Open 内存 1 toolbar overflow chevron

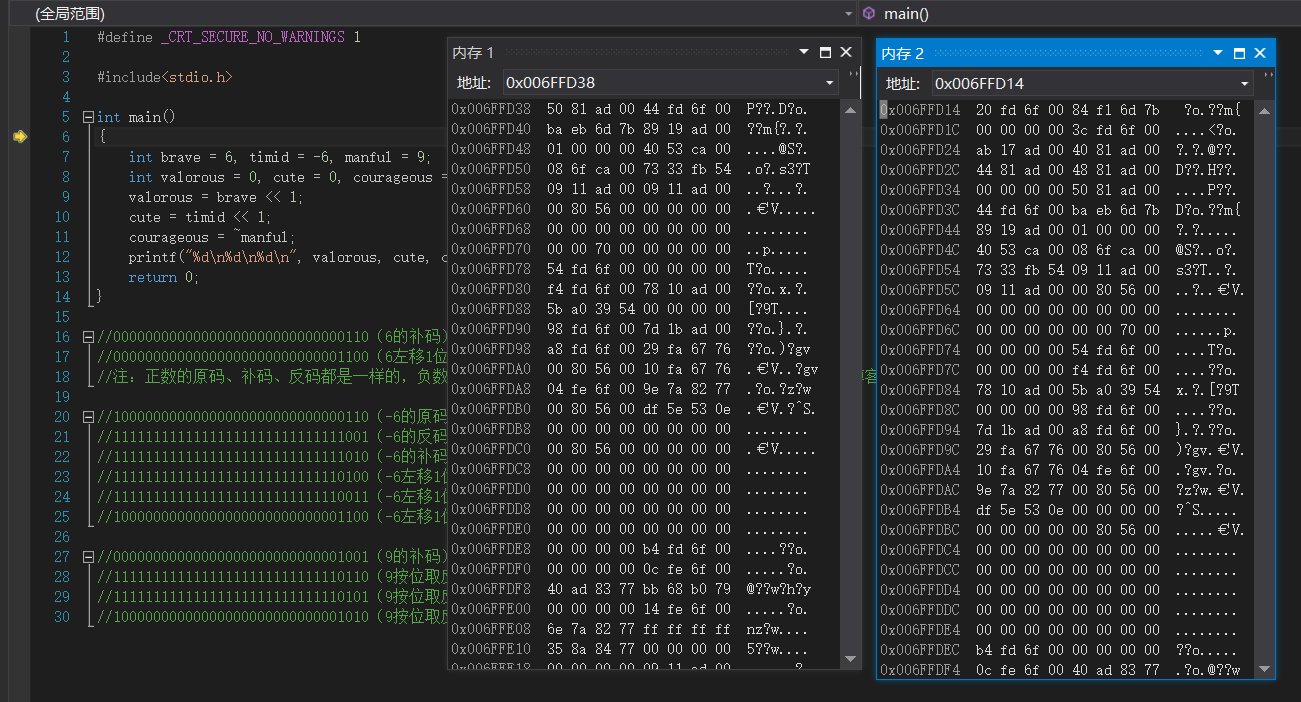[853, 76]
